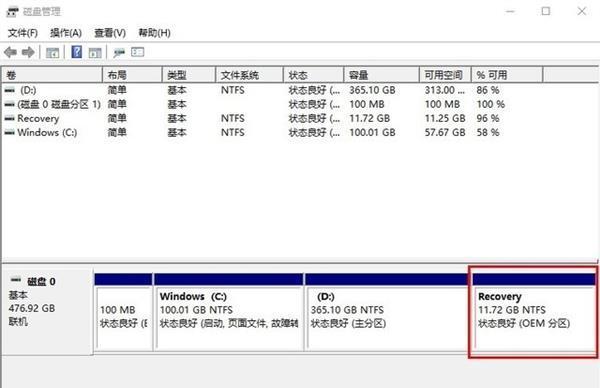The height and width of the screenshot is (388, 600).
Task: Click the 磁盘 0 disk icon
Action: point(16,280)
